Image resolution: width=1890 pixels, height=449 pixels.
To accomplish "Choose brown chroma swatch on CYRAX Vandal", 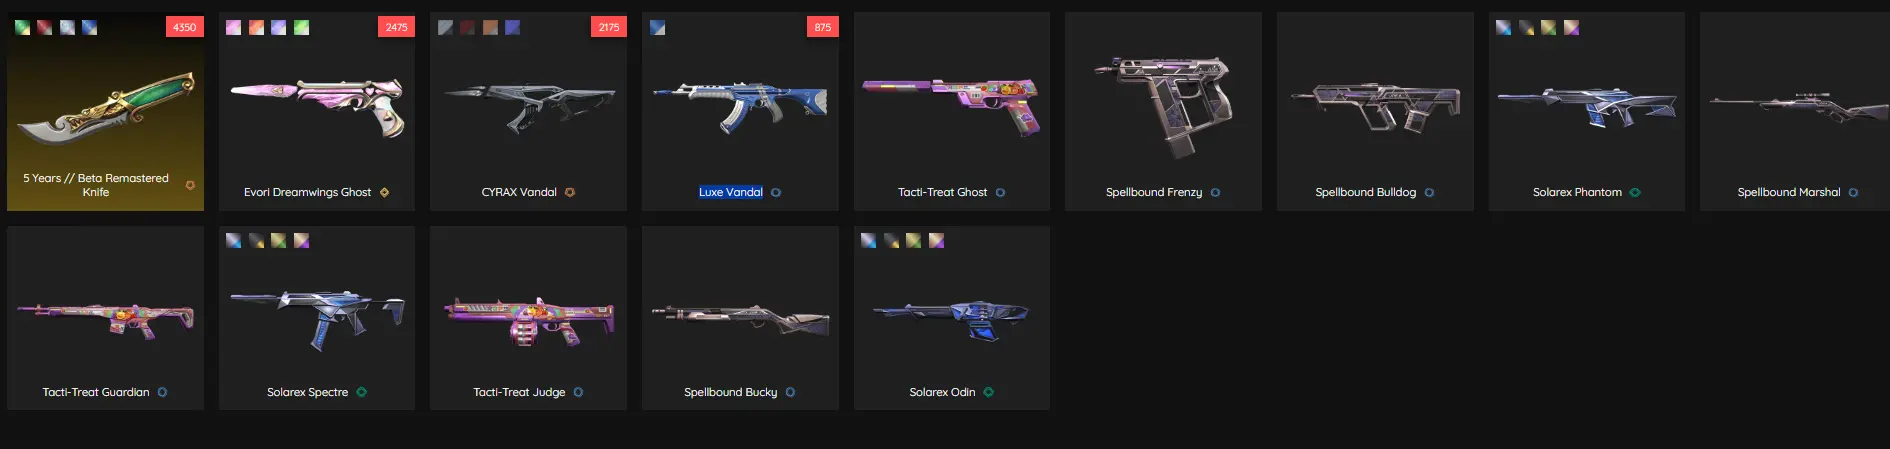I will (490, 28).
